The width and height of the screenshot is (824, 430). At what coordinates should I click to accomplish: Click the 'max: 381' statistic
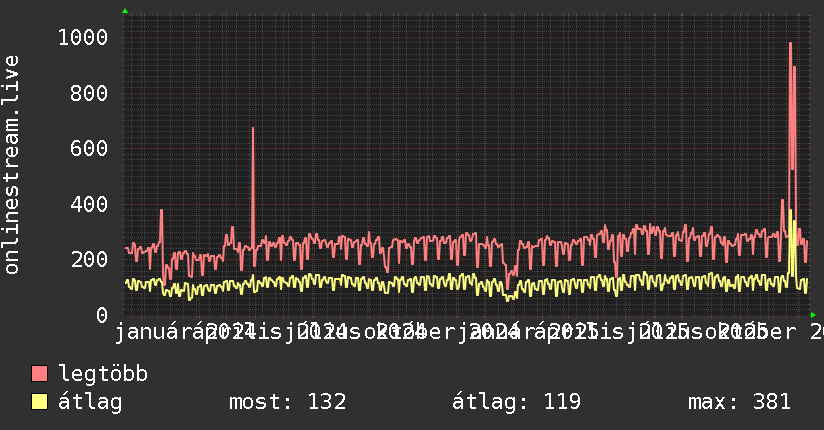[739, 402]
